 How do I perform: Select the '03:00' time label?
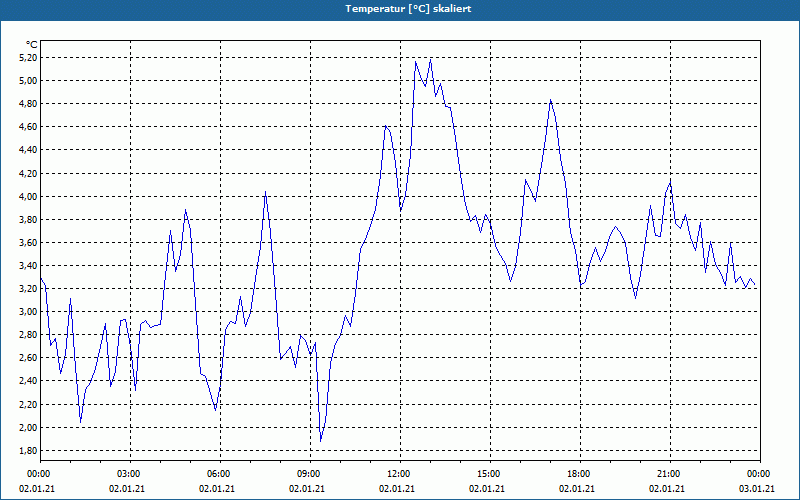point(130,474)
